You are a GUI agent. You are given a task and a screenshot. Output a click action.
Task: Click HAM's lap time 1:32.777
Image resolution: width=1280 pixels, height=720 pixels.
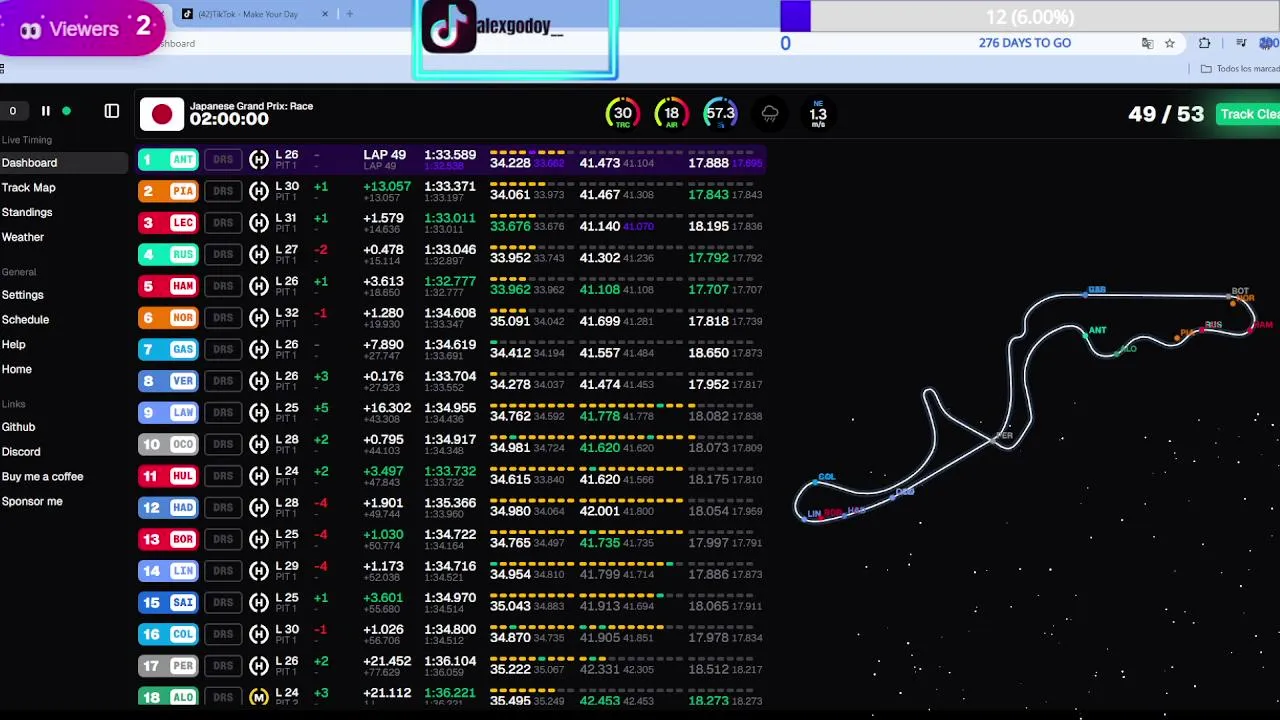pyautogui.click(x=450, y=281)
